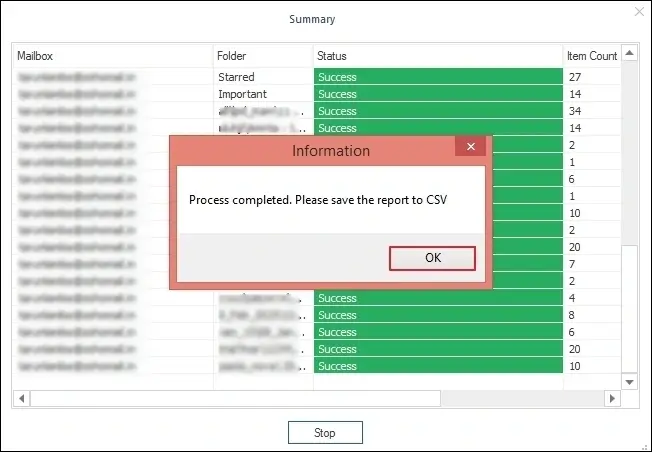The height and width of the screenshot is (452, 652).
Task: Click item count 34
Action: [x=575, y=111]
